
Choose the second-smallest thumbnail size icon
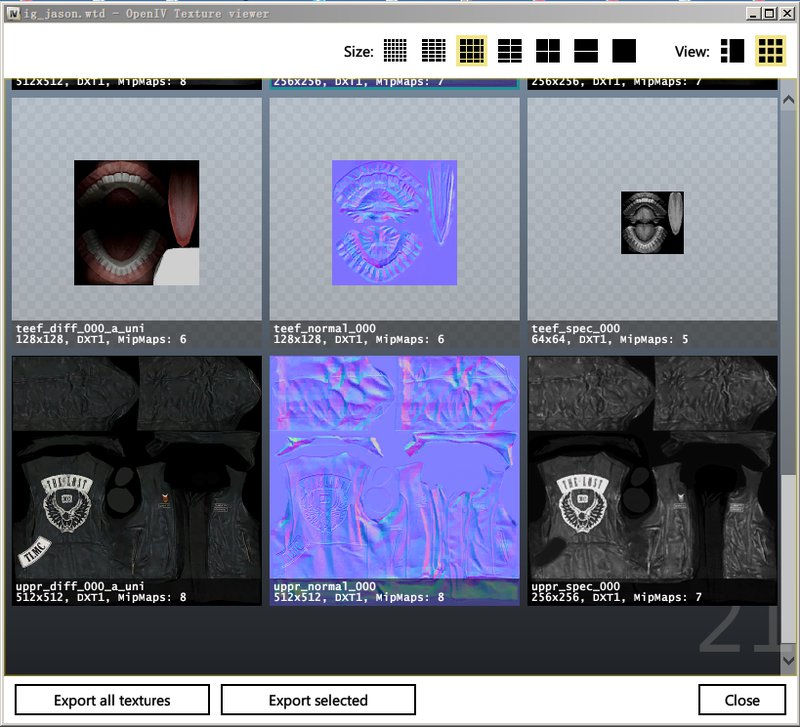point(434,51)
